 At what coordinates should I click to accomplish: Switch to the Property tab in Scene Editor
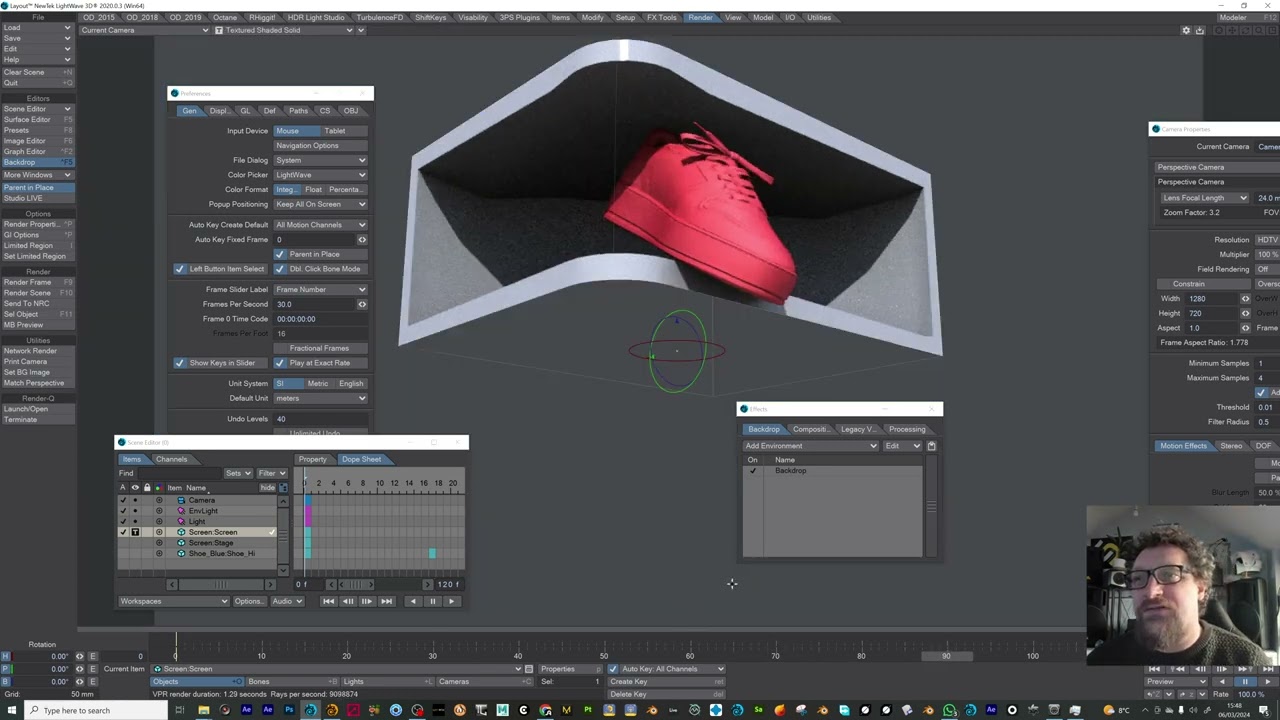click(x=312, y=459)
